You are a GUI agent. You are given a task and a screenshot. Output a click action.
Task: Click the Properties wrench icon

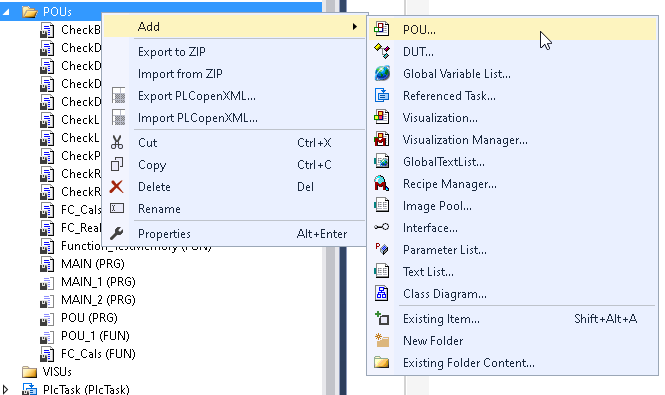click(x=117, y=233)
